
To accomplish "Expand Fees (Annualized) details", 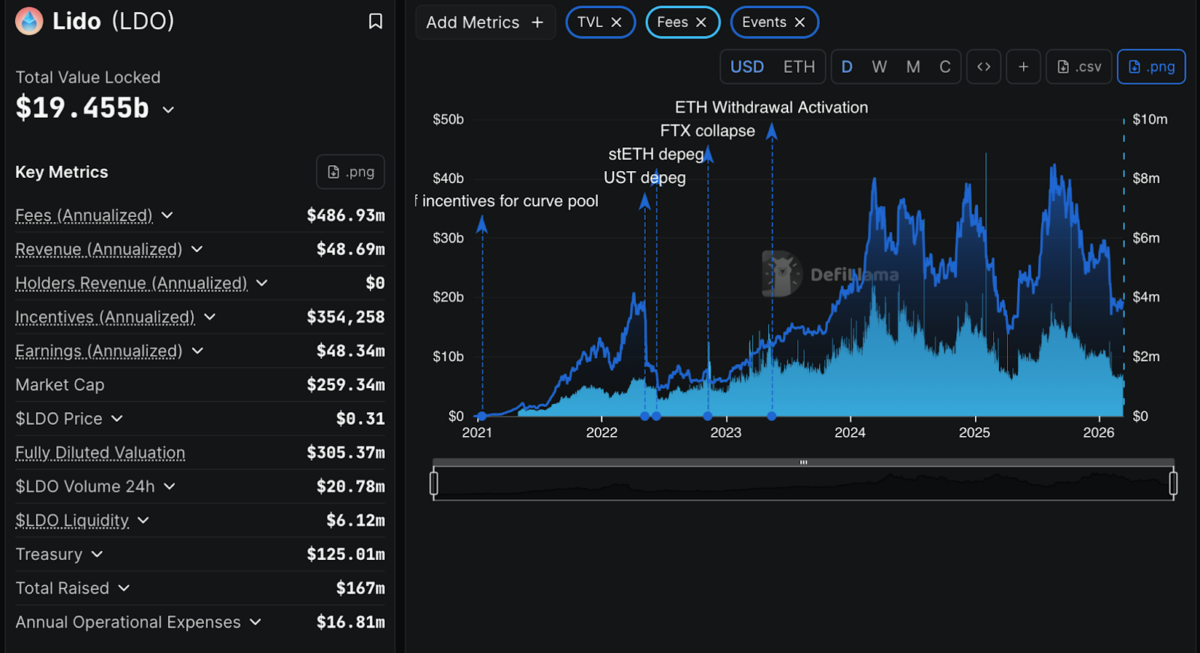I will 167,215.
